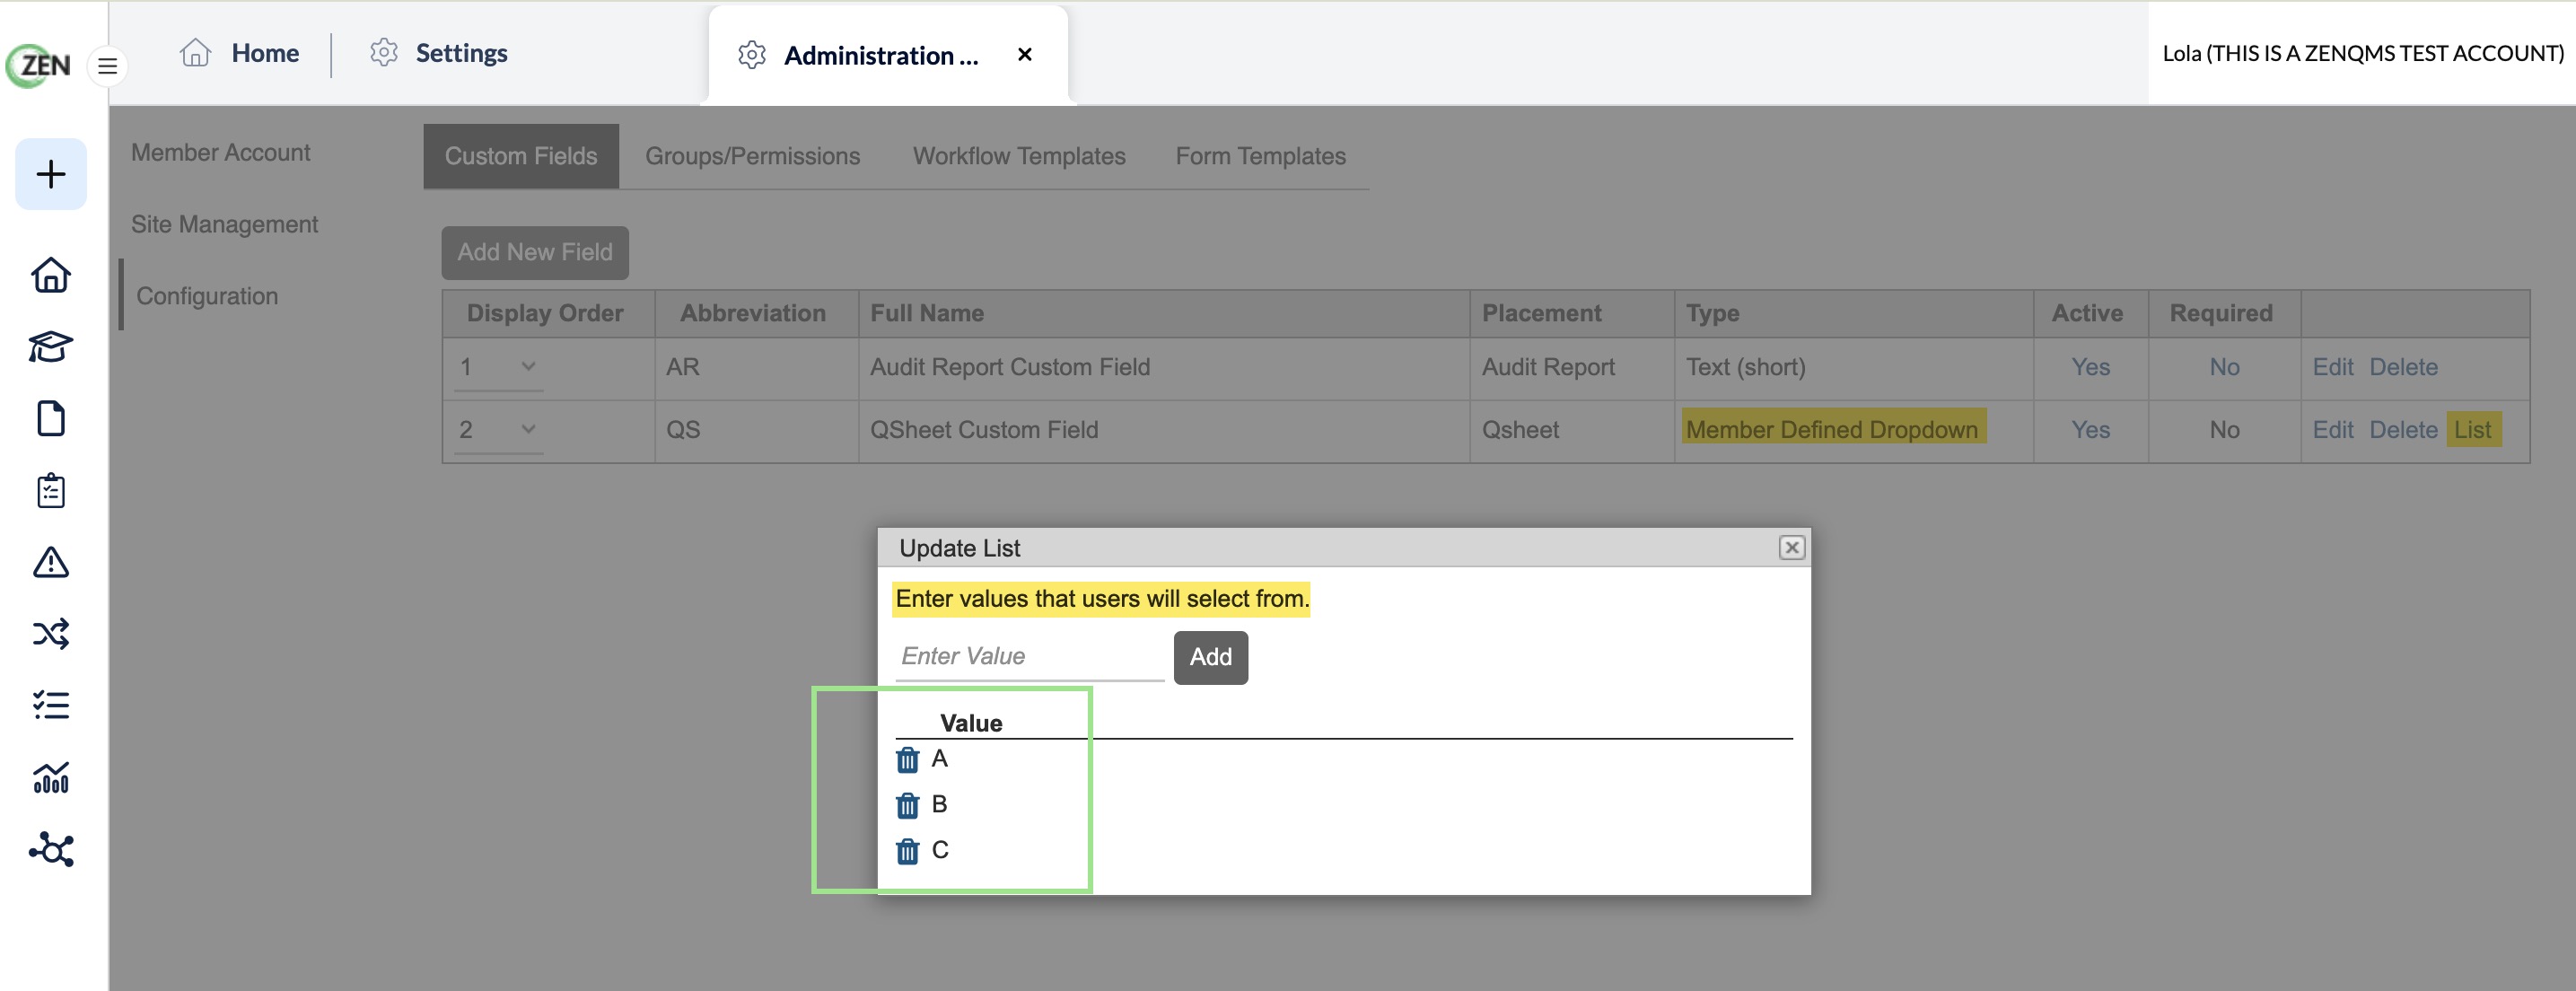This screenshot has height=991, width=2576.
Task: Switch to Form Templates tab
Action: pyautogui.click(x=1260, y=156)
